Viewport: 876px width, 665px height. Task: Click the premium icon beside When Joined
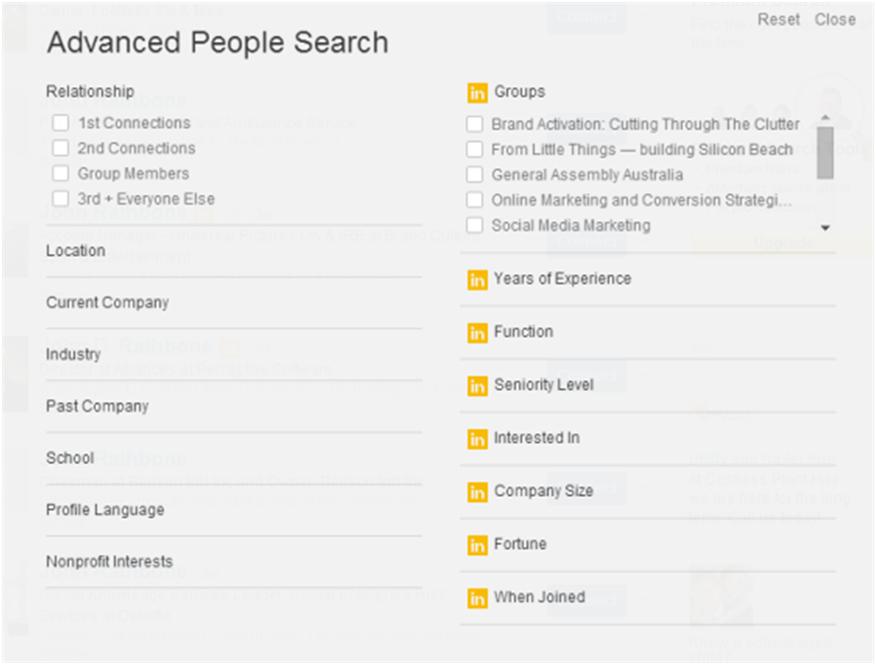(477, 598)
